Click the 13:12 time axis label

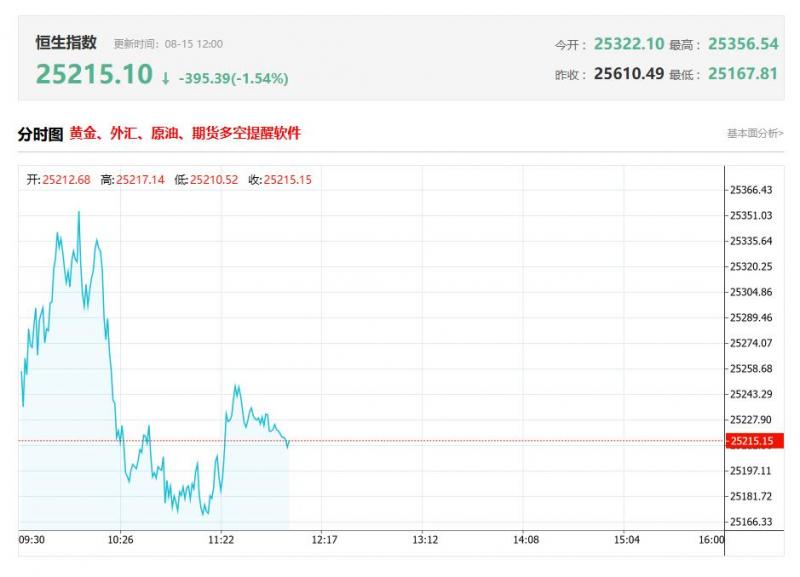(425, 540)
